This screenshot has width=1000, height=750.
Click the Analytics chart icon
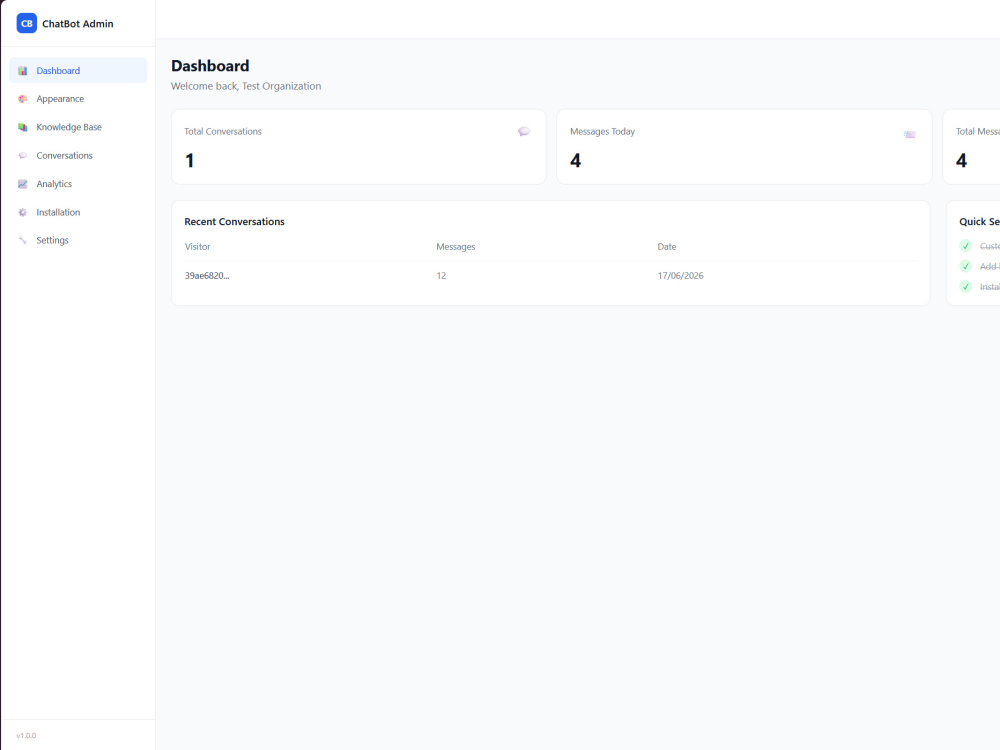coord(22,184)
